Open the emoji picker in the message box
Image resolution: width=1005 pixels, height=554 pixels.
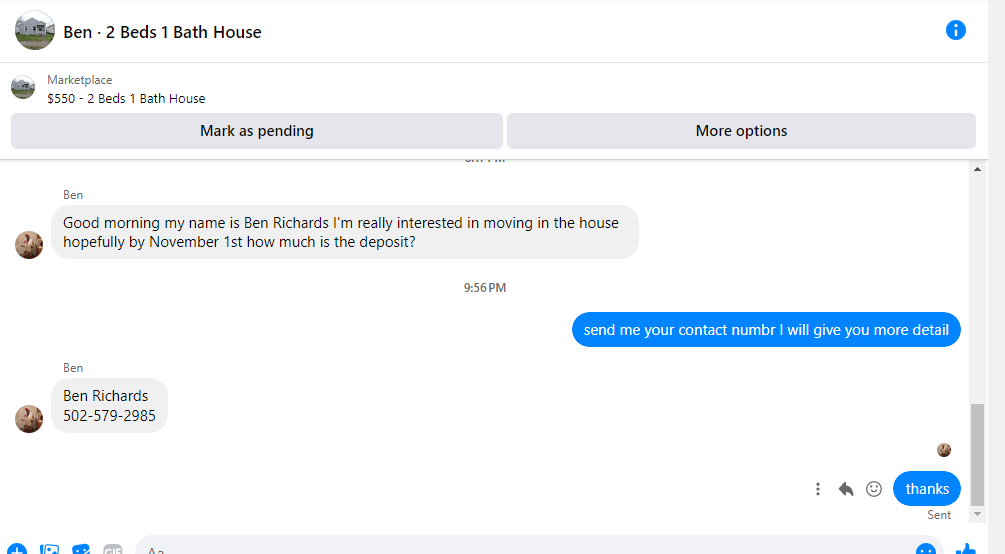[926, 549]
